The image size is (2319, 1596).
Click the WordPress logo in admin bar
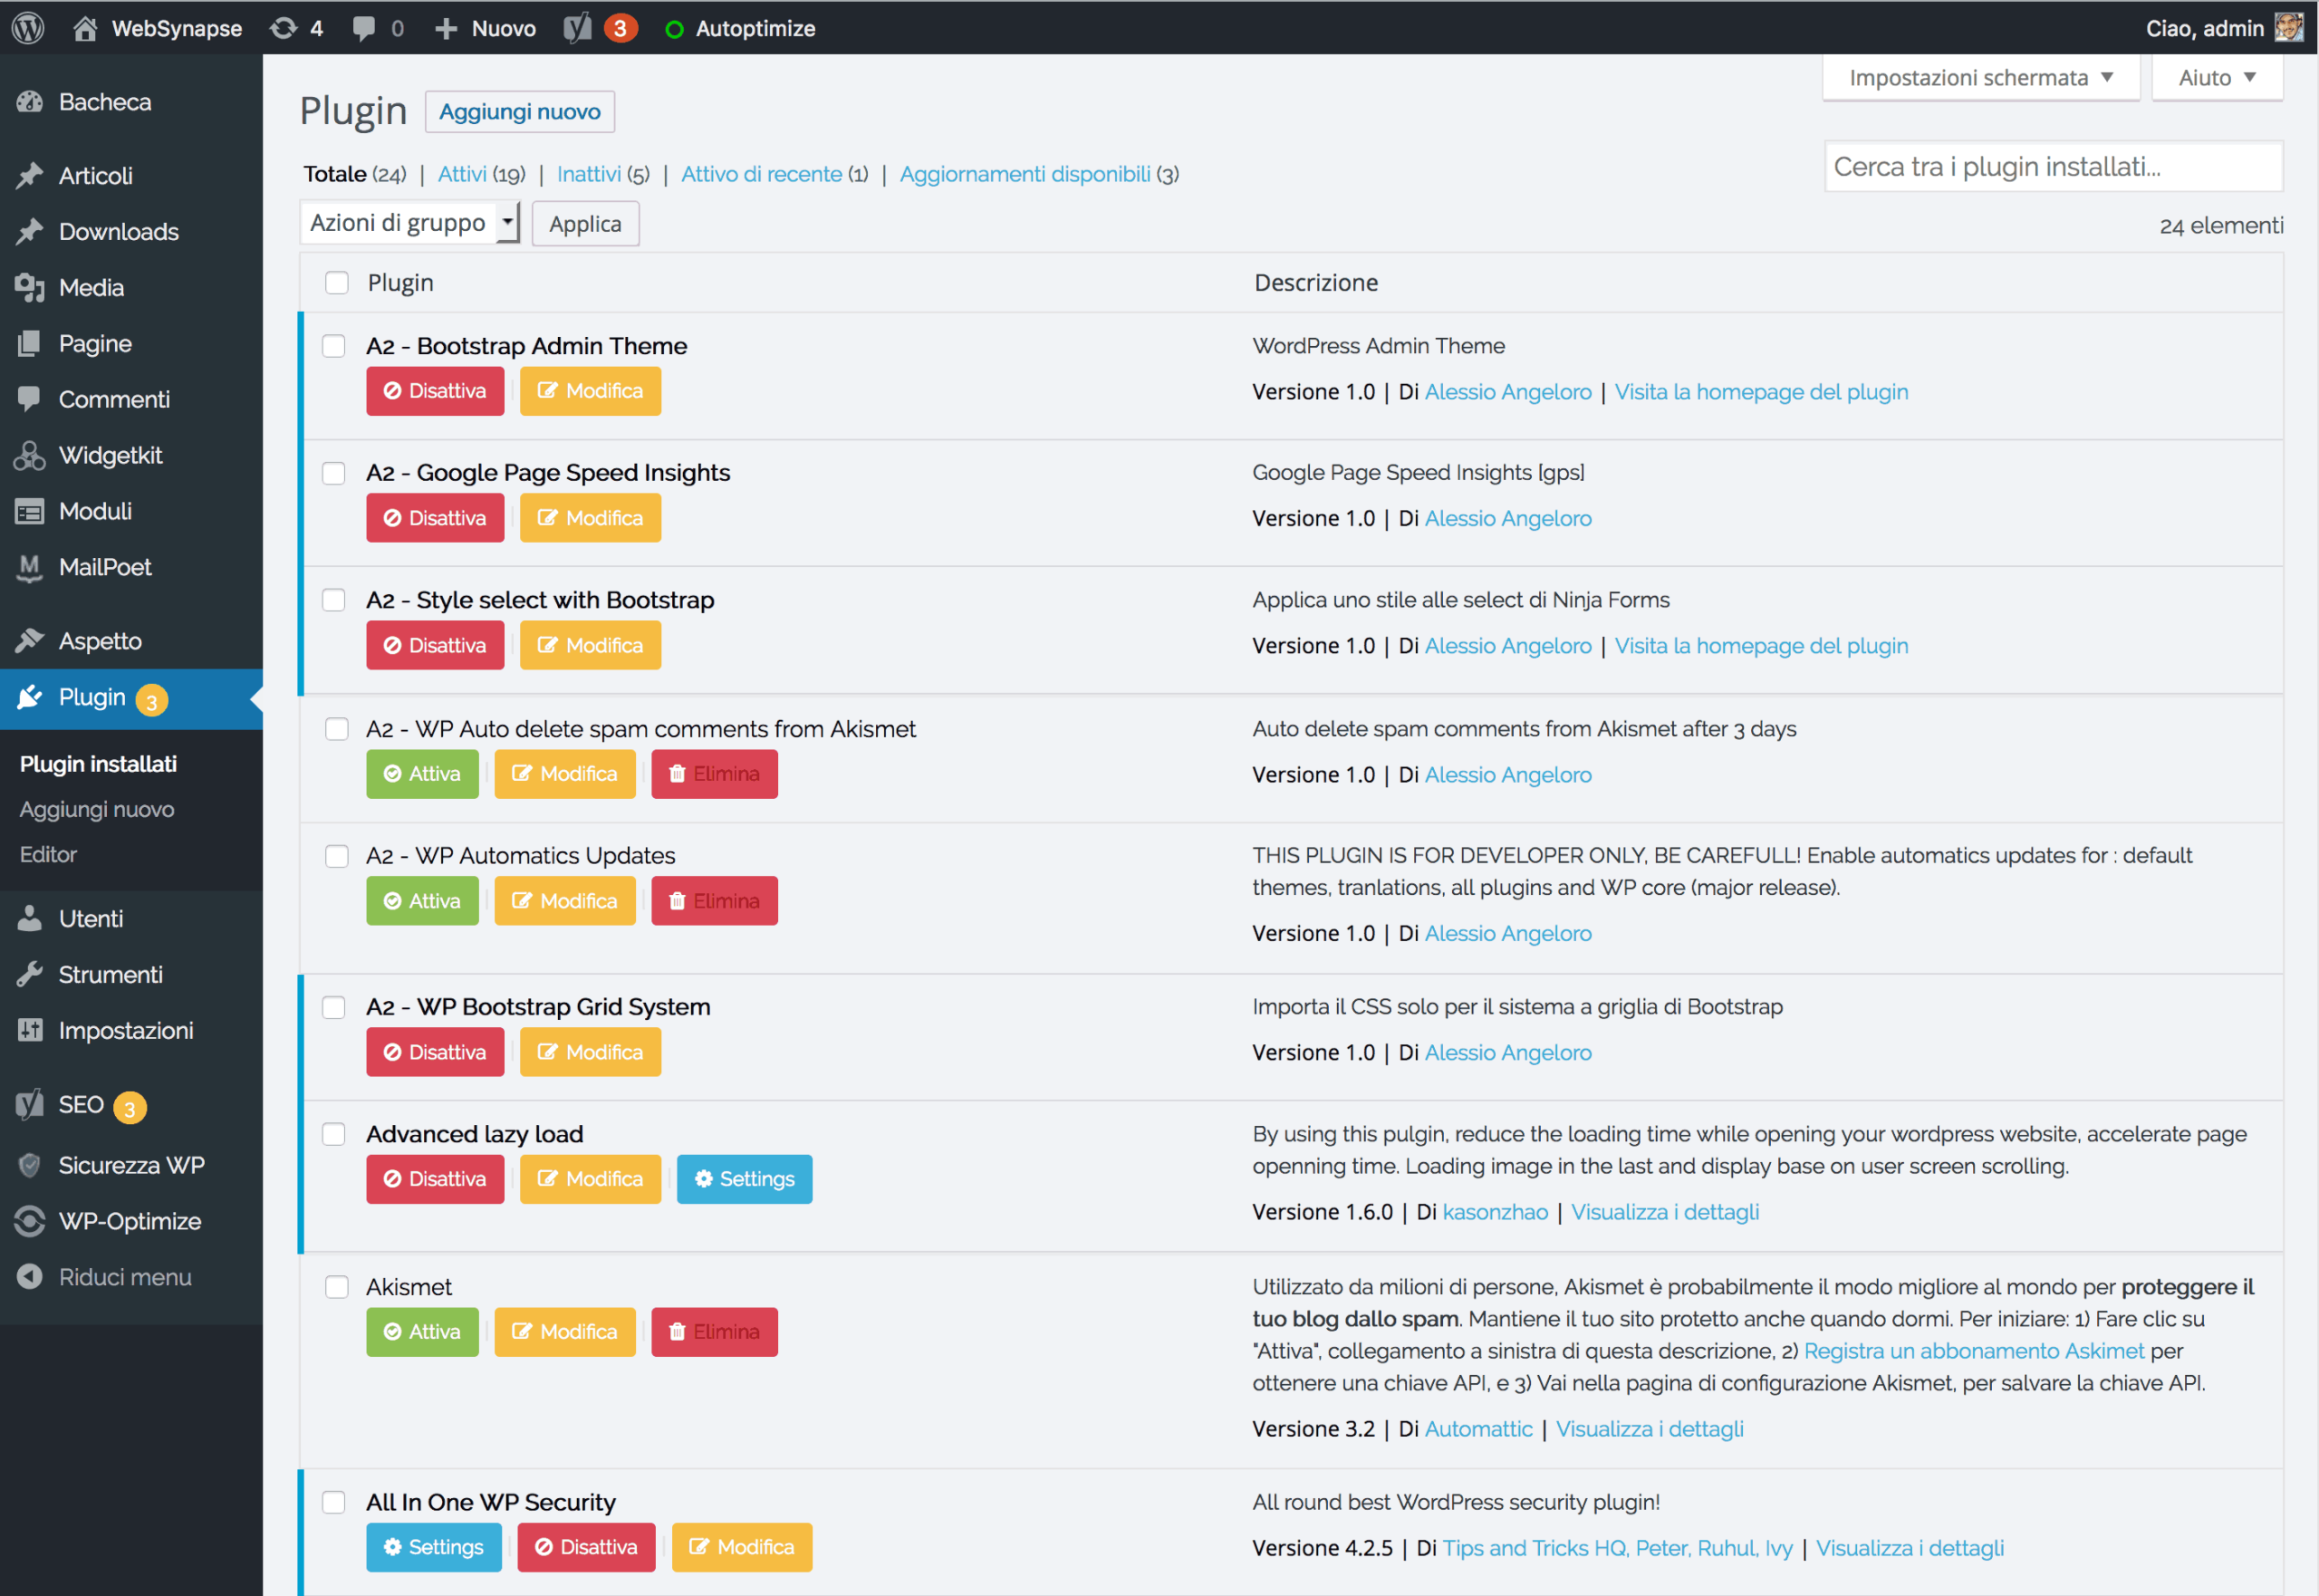(28, 28)
